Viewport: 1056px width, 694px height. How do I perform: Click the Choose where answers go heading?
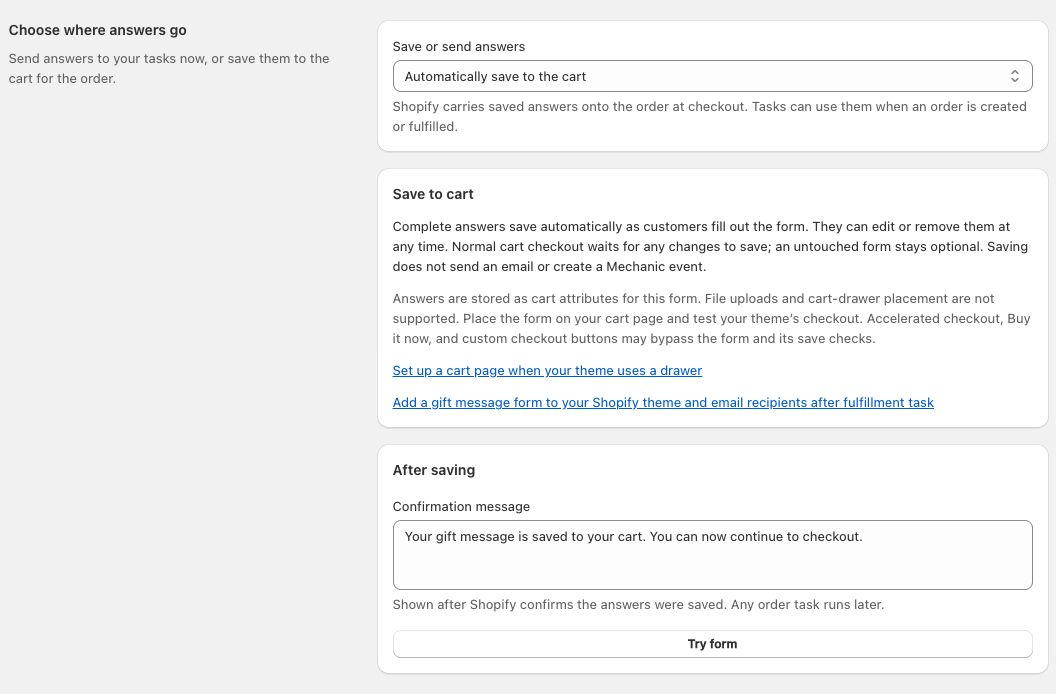[x=98, y=30]
